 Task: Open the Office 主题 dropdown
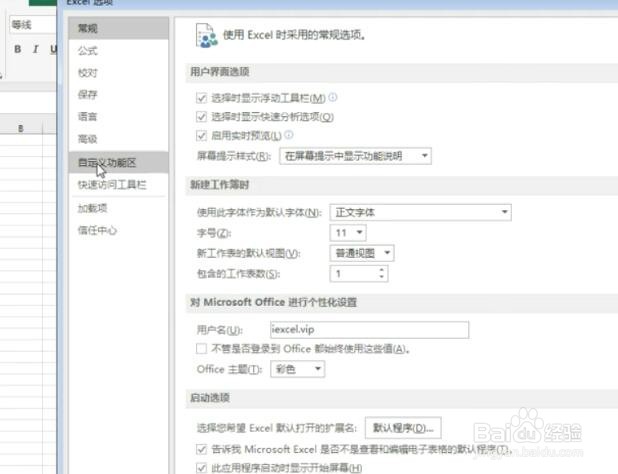point(298,369)
